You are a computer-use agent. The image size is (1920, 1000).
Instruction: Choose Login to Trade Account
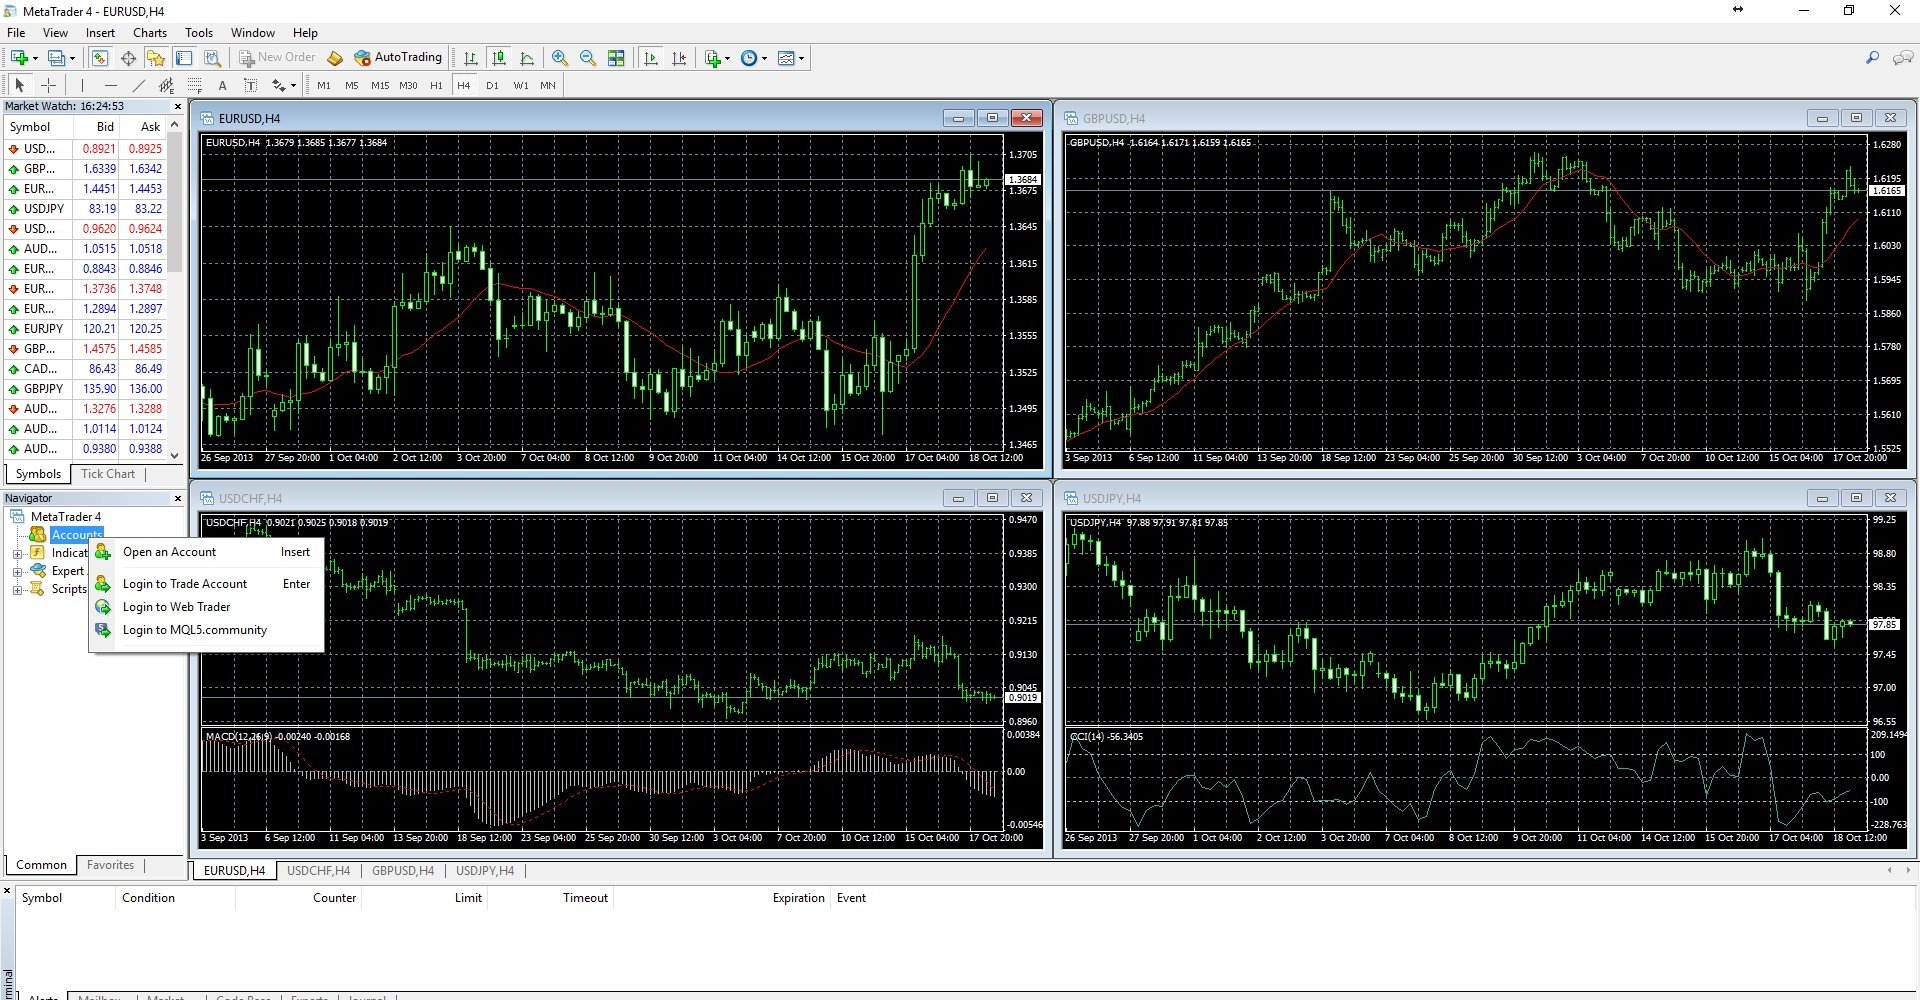(x=206, y=584)
